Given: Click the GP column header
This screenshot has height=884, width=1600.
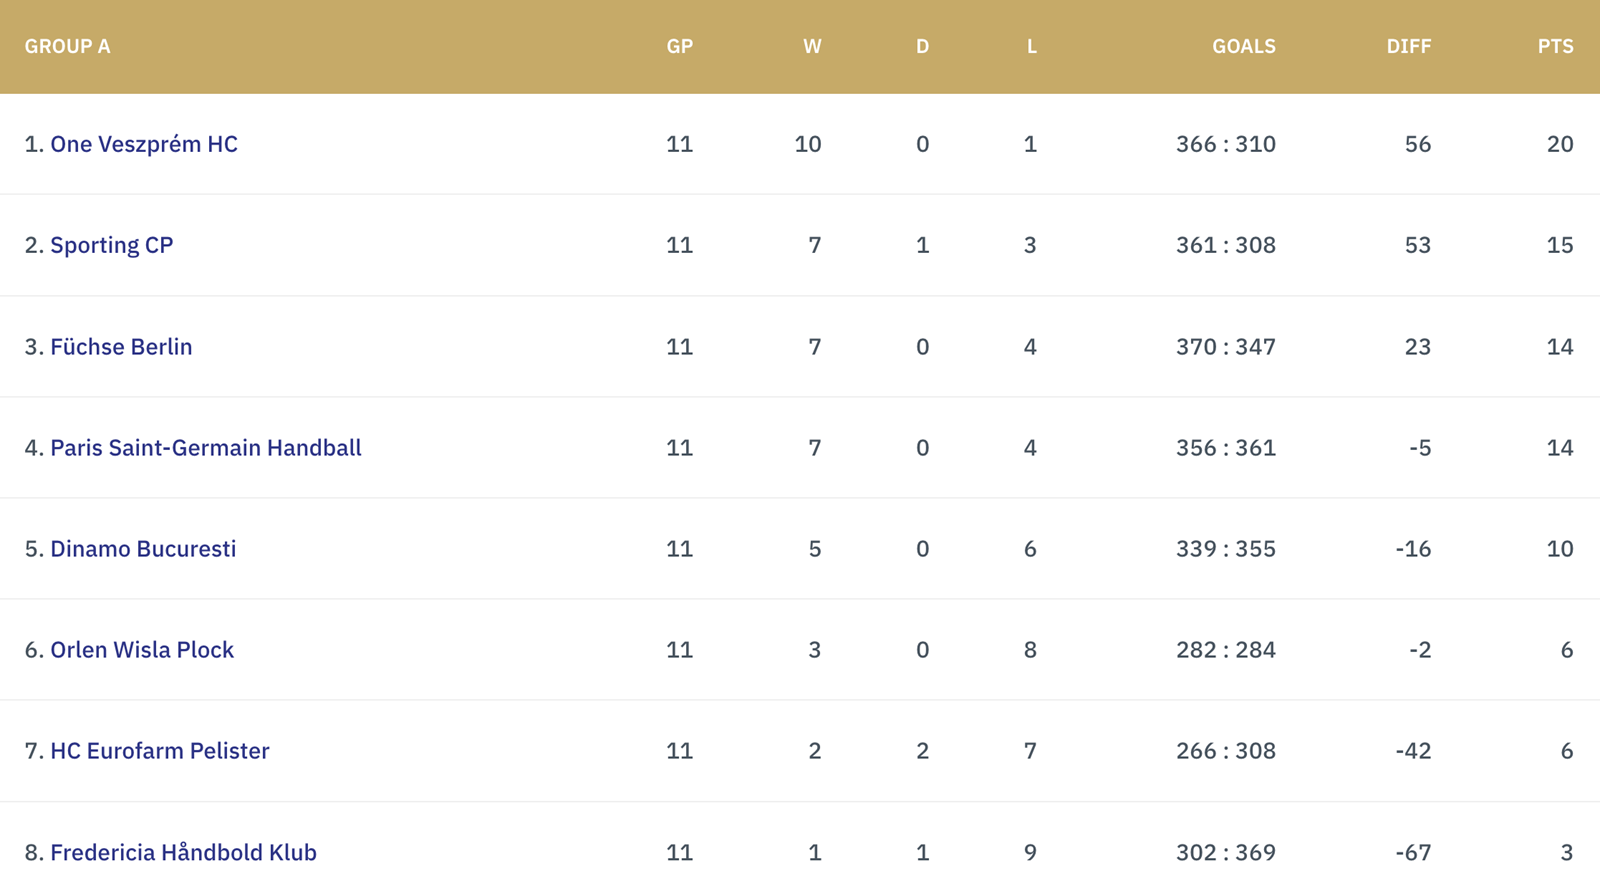Looking at the screenshot, I should click(680, 46).
